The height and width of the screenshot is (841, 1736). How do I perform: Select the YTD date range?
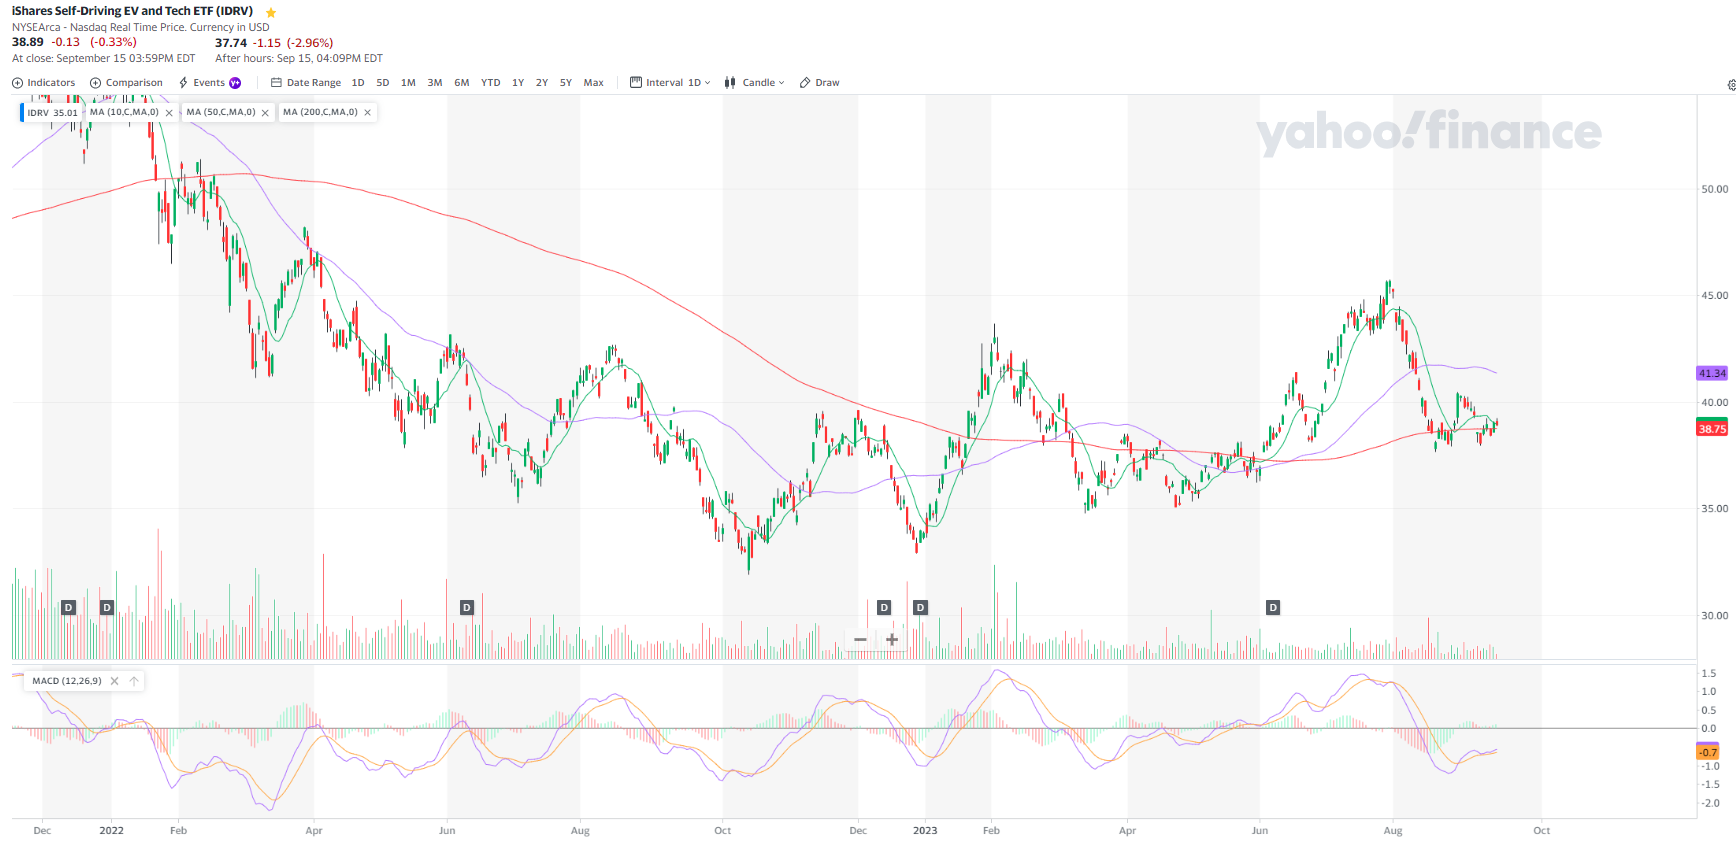click(490, 83)
